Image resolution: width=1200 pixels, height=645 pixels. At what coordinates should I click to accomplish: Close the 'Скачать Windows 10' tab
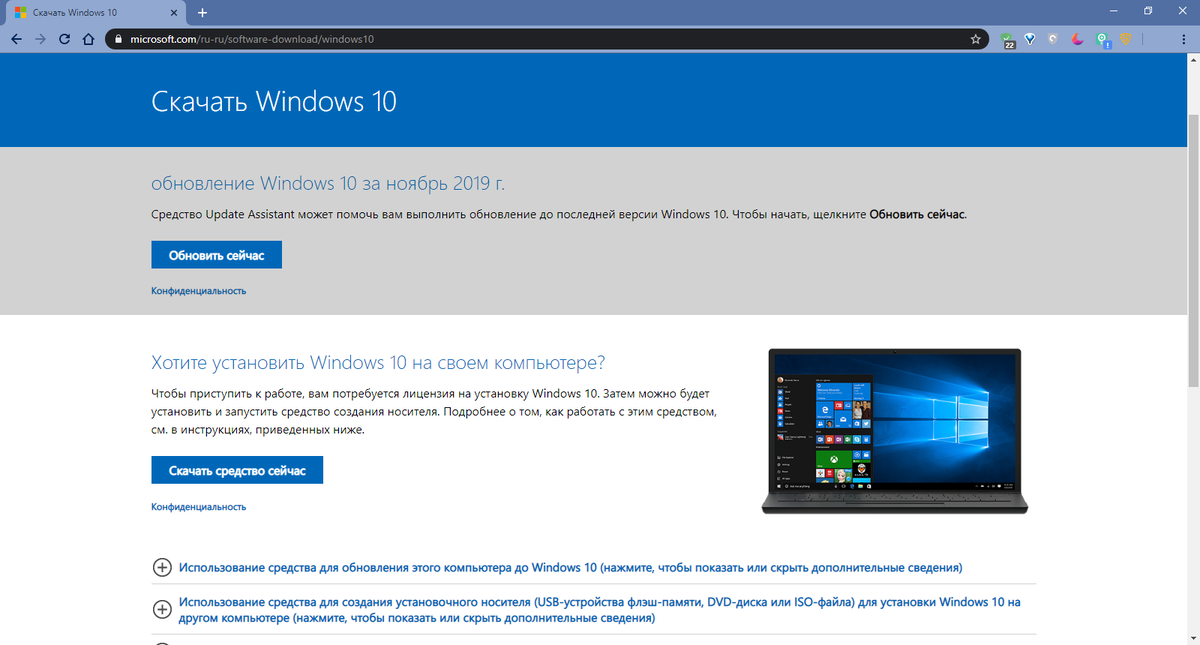[174, 12]
